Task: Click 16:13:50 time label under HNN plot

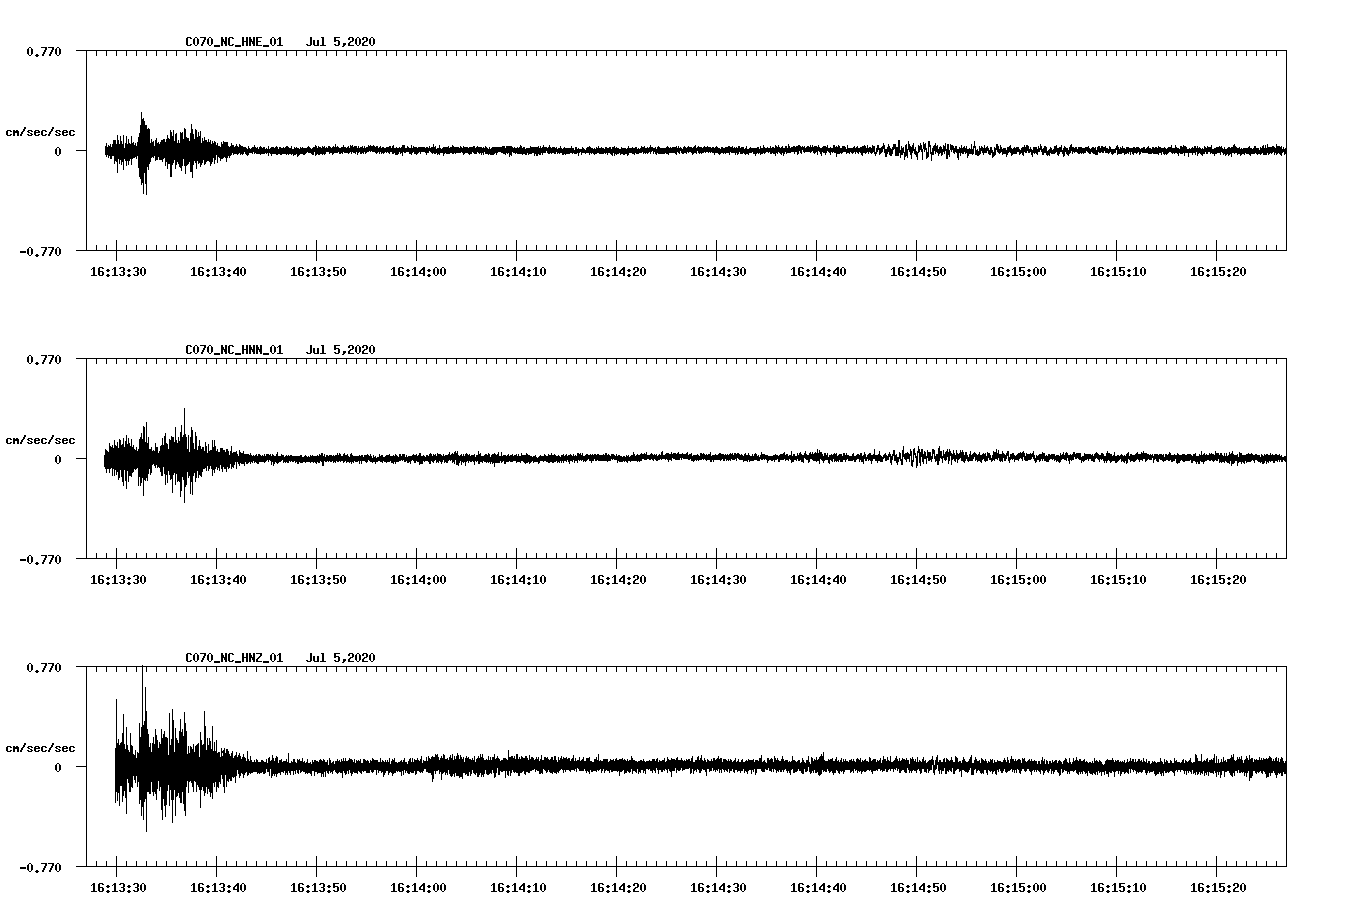Action: (318, 579)
